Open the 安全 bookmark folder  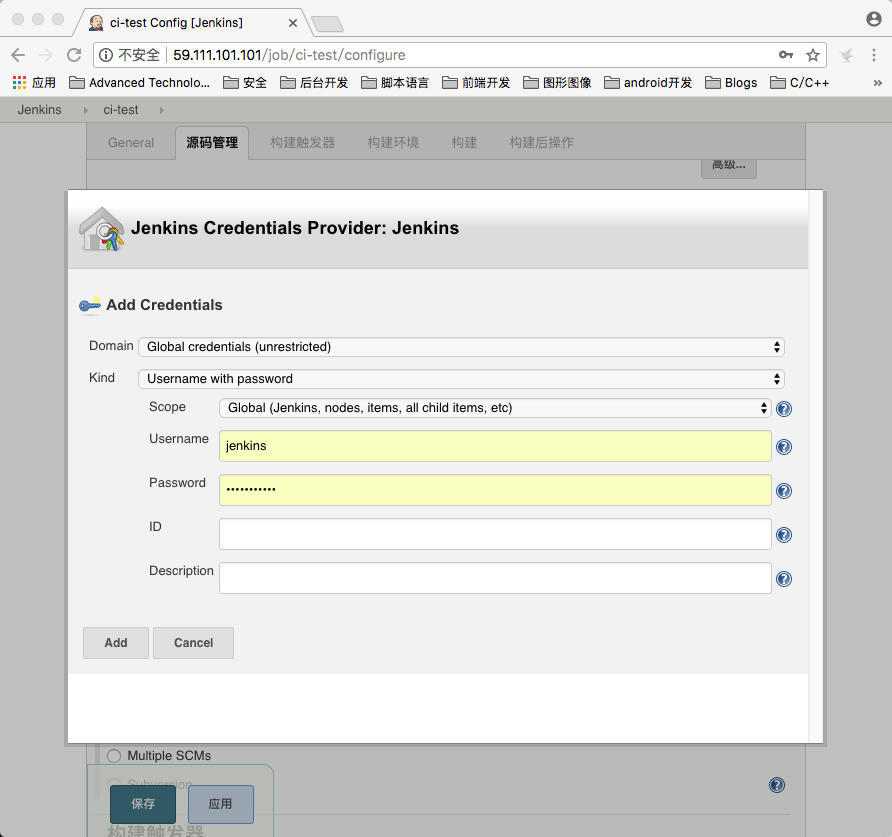pyautogui.click(x=245, y=83)
